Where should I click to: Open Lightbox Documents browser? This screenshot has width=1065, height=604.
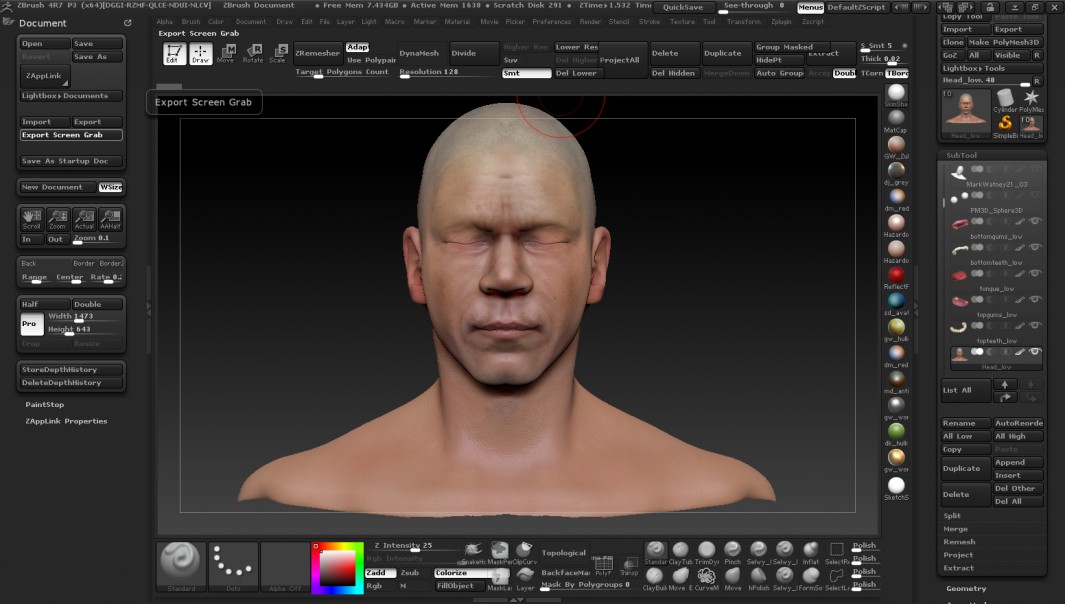[x=71, y=96]
